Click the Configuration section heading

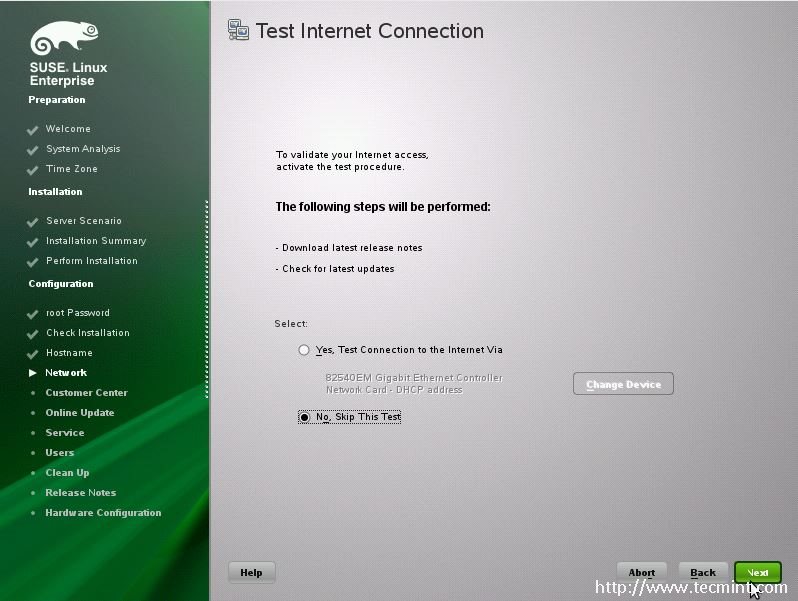tap(61, 284)
